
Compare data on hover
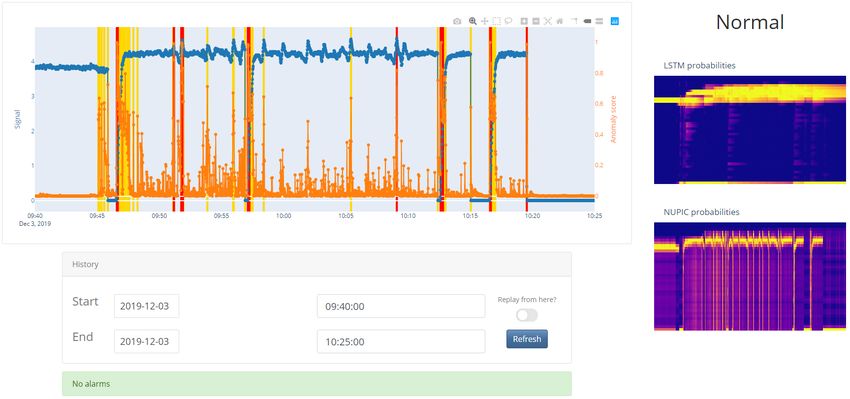pyautogui.click(x=599, y=21)
